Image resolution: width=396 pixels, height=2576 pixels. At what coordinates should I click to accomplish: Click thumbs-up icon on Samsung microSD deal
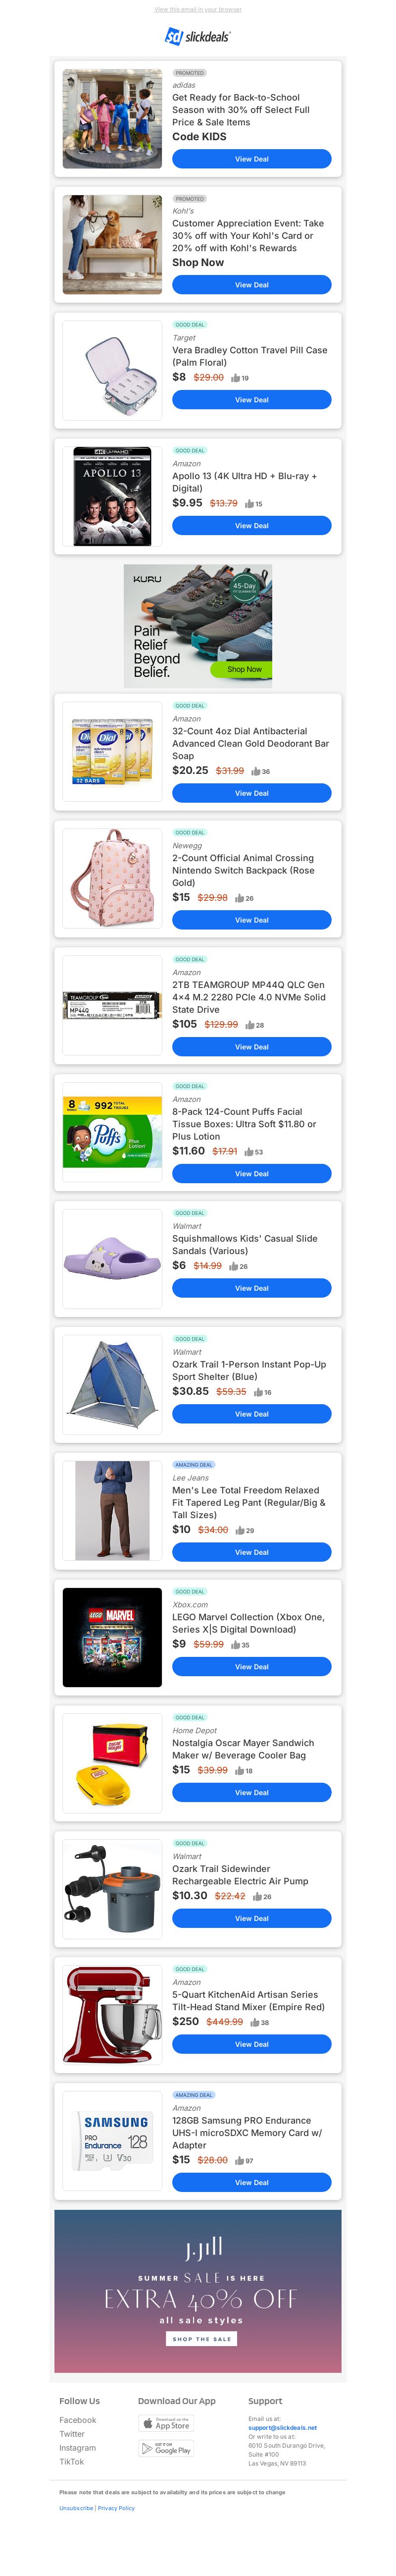click(x=240, y=2160)
